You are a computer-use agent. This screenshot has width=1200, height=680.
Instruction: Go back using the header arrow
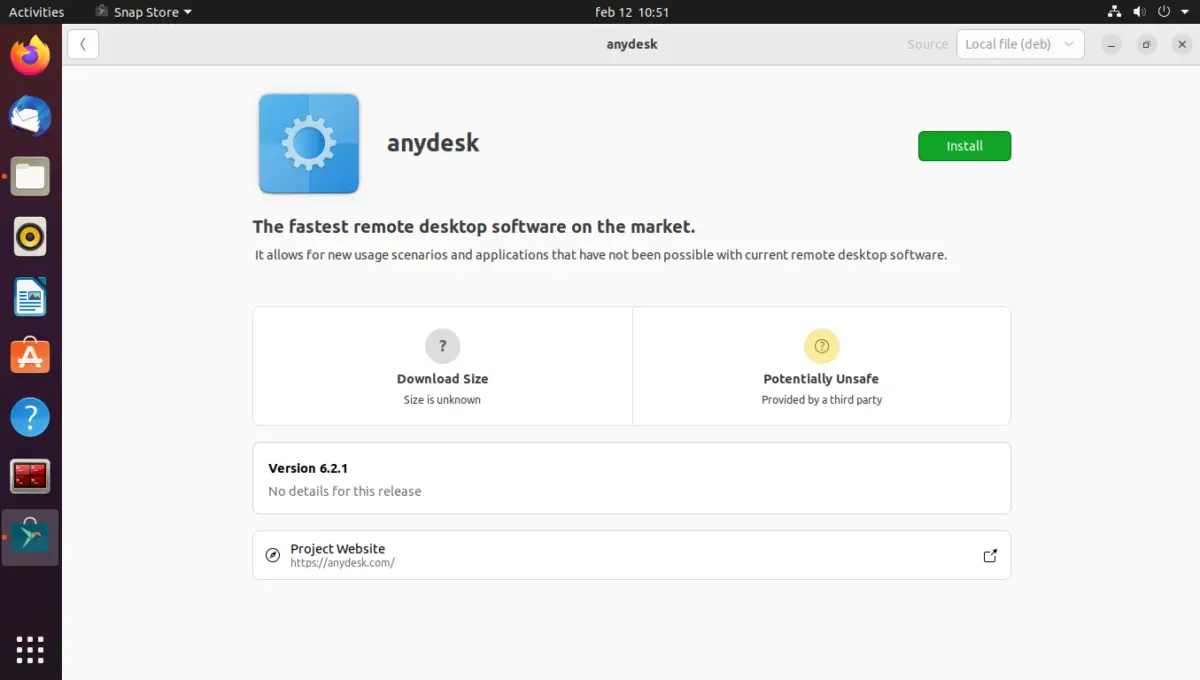83,44
